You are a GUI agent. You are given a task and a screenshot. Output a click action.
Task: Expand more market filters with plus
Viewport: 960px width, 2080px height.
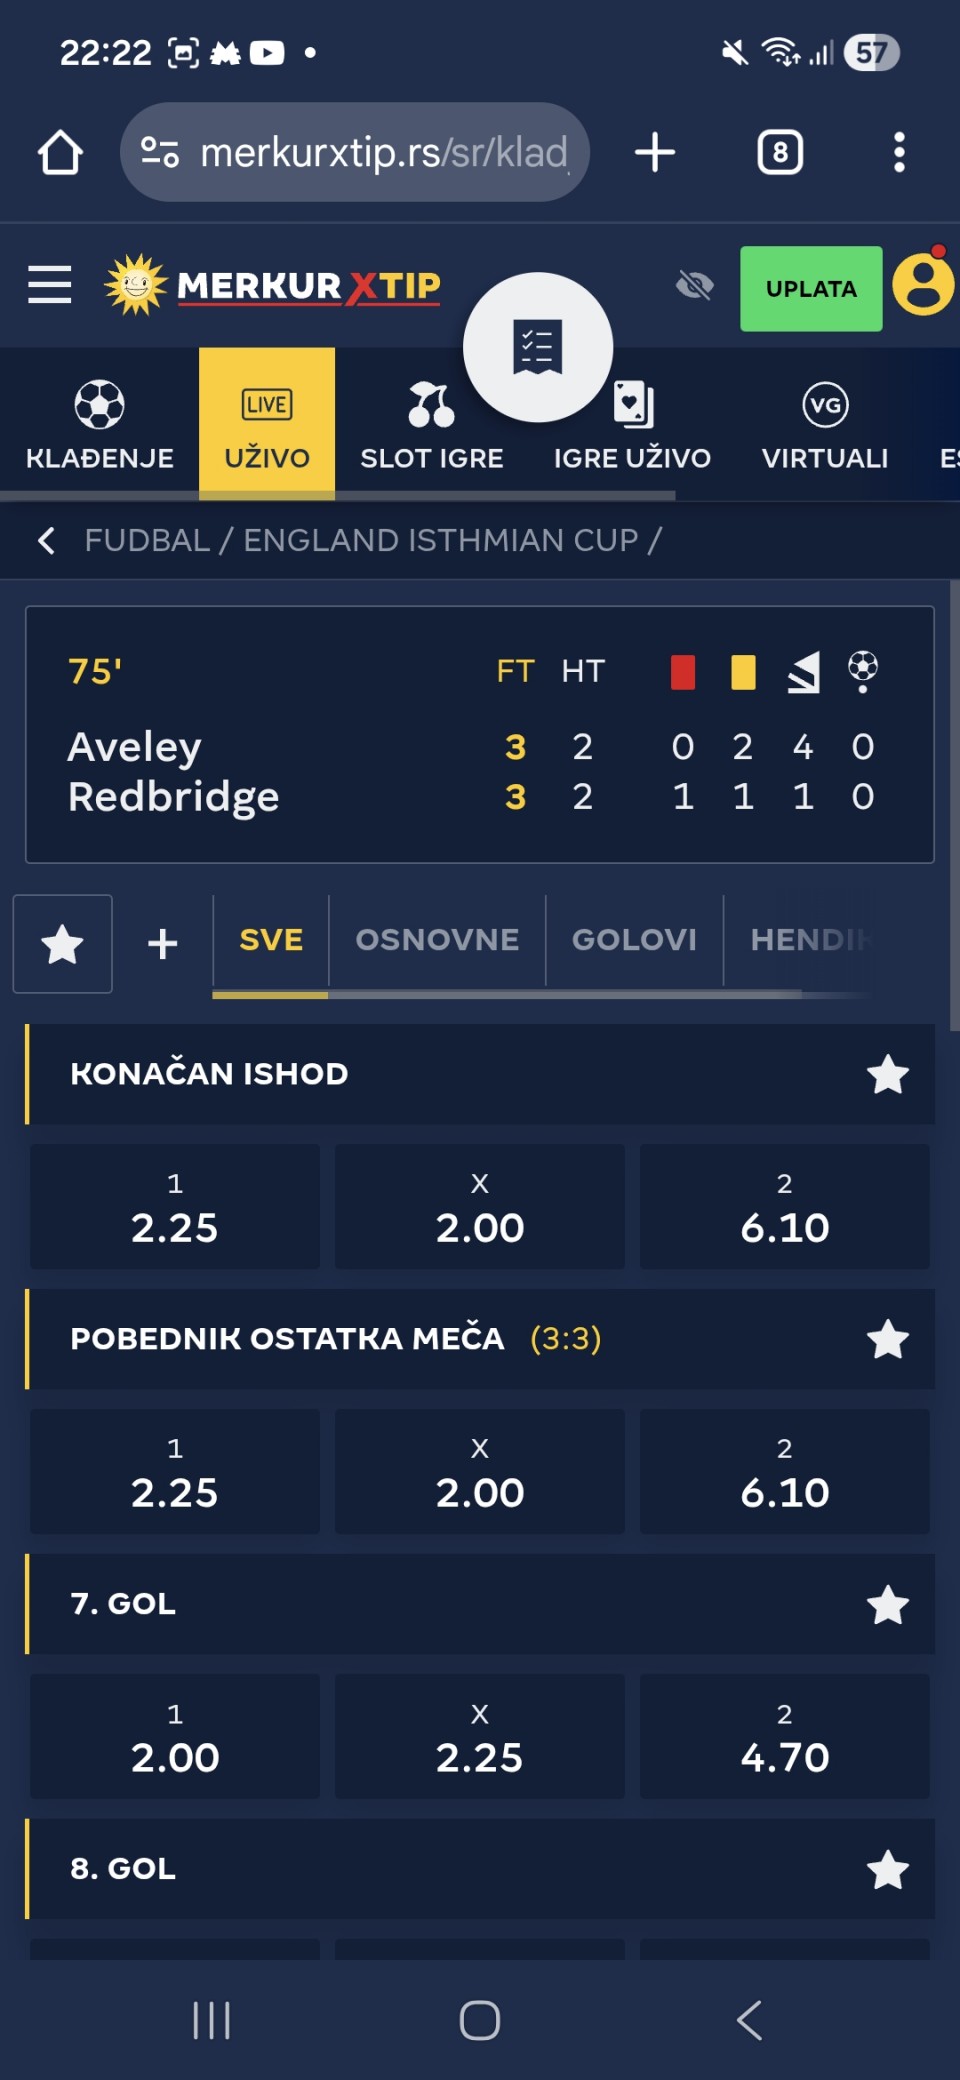162,944
